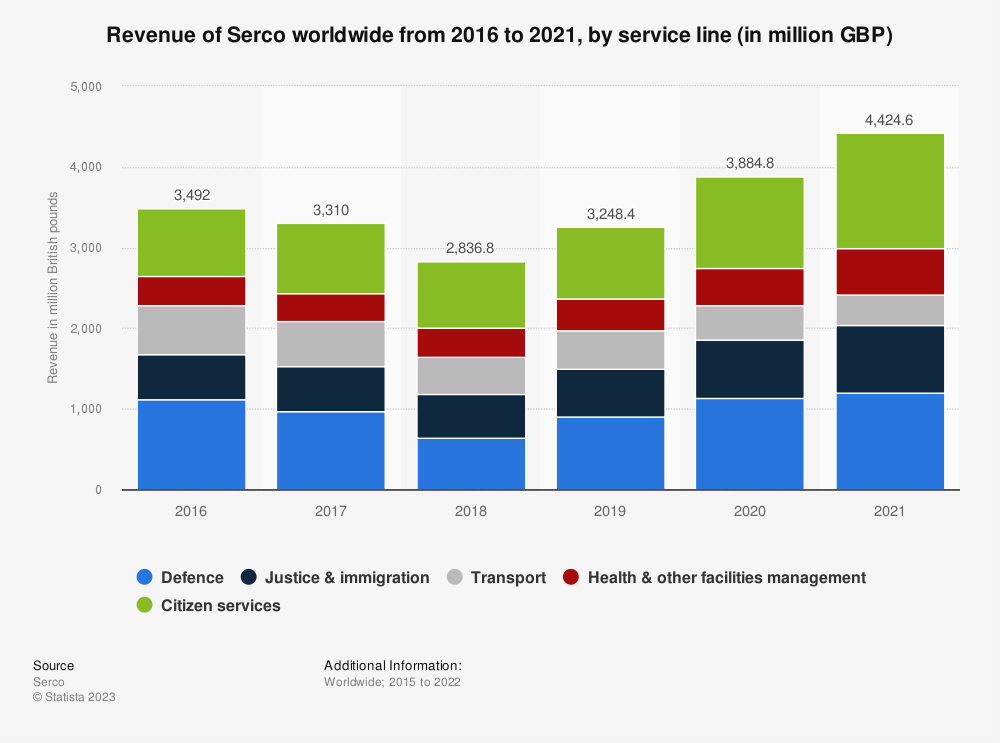Screen dimensions: 1000x743
Task: Click the blue Defence legend dot
Action: pyautogui.click(x=145, y=577)
